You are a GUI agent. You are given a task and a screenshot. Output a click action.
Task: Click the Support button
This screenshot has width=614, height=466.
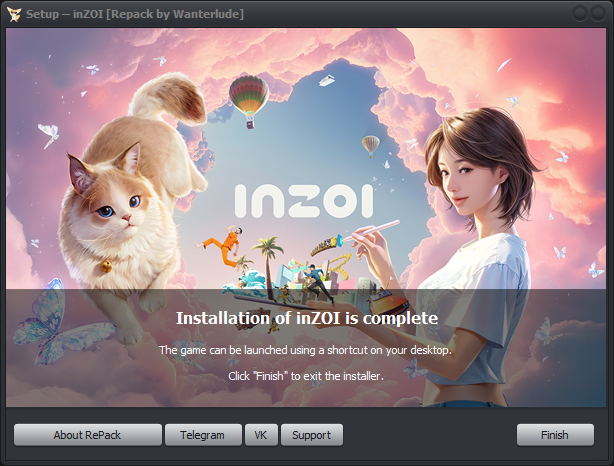(x=312, y=435)
